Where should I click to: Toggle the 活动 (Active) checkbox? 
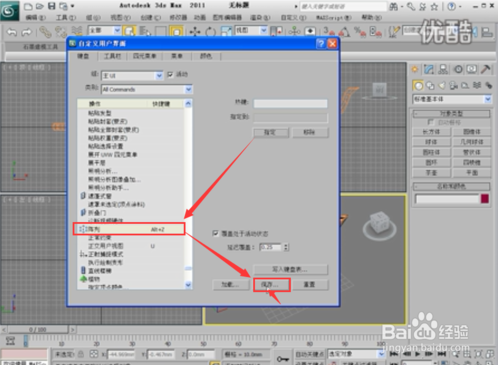click(x=170, y=74)
